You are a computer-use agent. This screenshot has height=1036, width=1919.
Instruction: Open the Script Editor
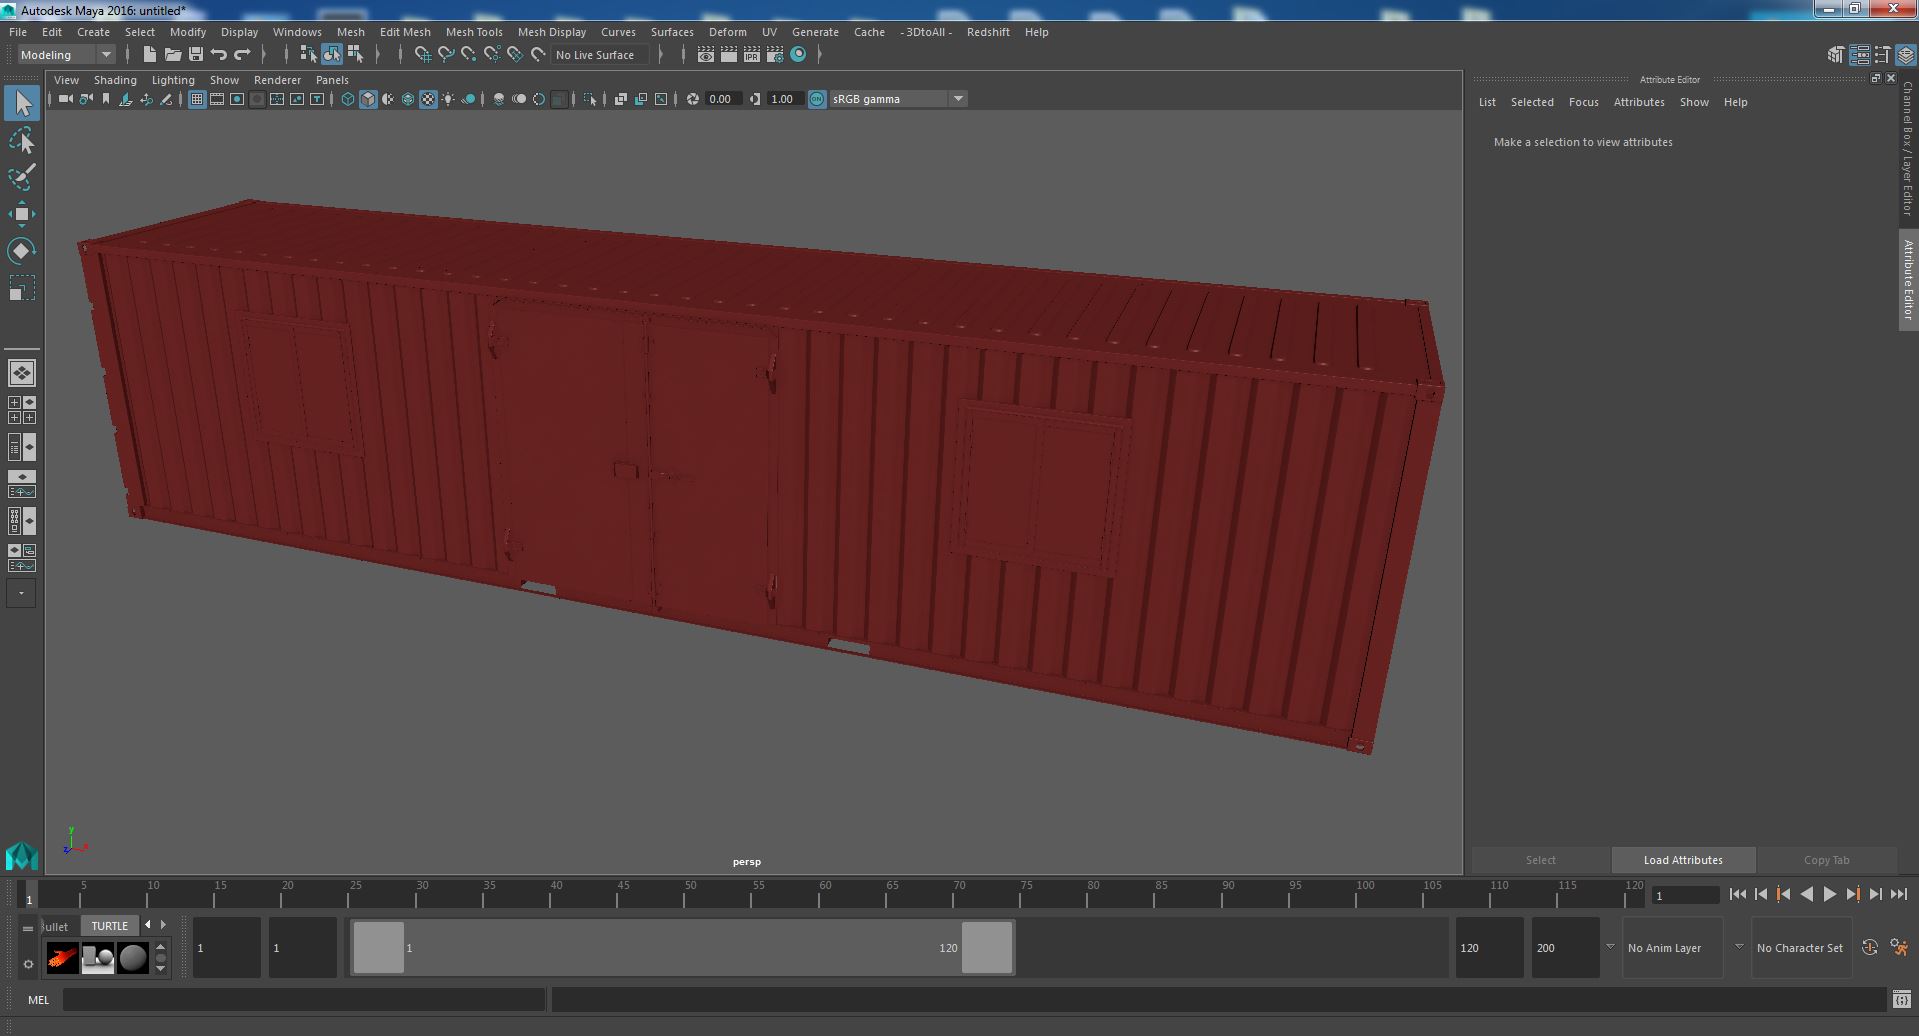click(x=1901, y=999)
